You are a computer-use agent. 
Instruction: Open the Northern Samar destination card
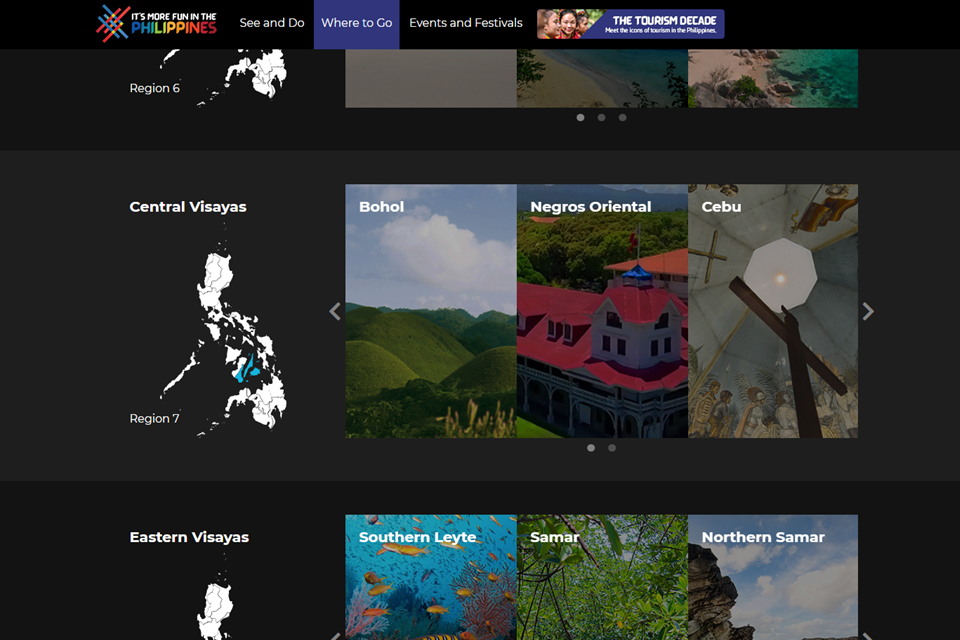pos(772,578)
